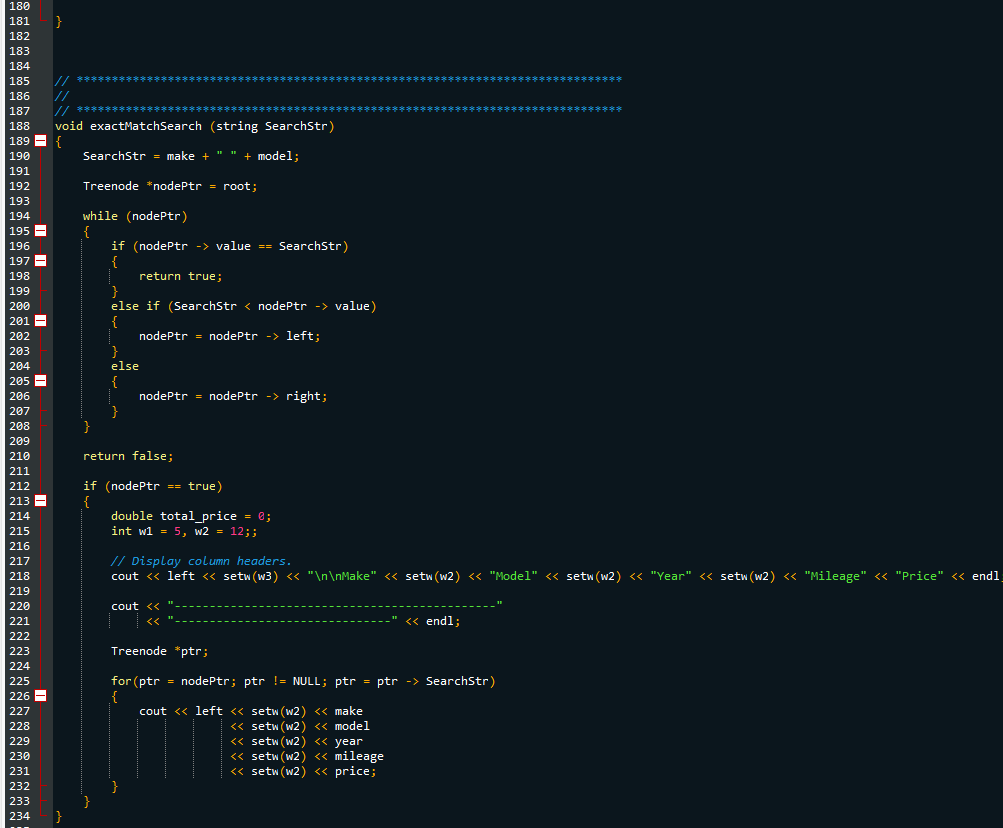Click line number 210 in the gutter
The height and width of the screenshot is (828, 1003).
point(19,456)
